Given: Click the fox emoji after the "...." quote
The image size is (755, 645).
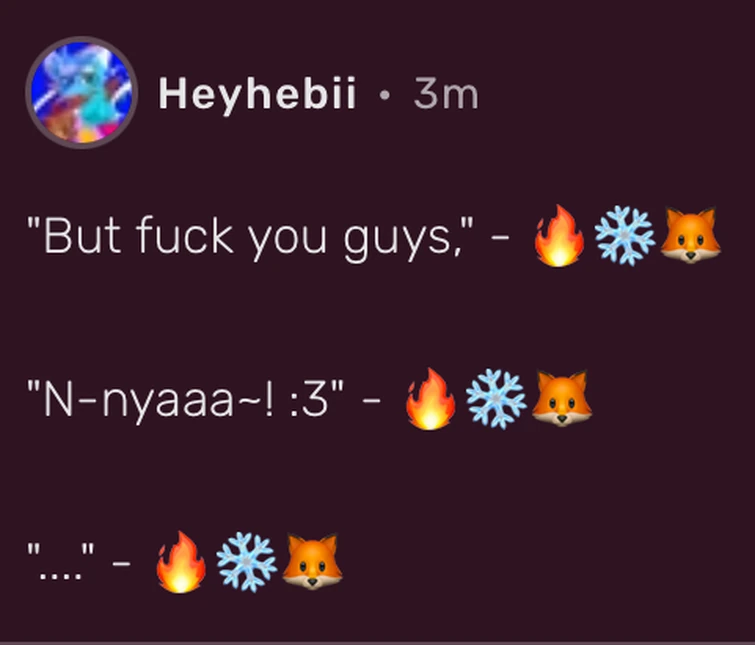Looking at the screenshot, I should pyautogui.click(x=312, y=562).
